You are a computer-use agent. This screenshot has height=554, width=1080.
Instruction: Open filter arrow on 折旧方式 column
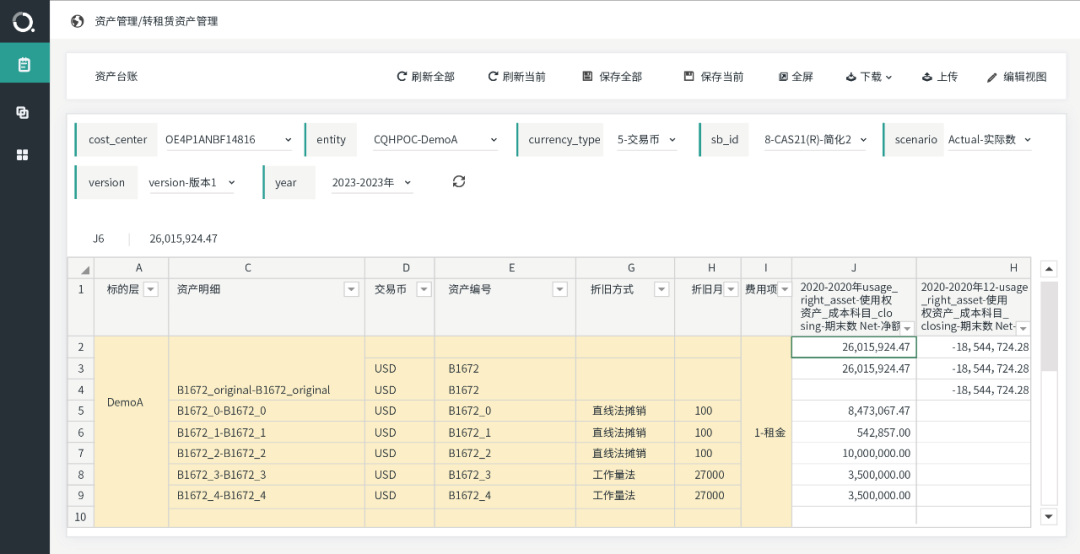coord(661,289)
